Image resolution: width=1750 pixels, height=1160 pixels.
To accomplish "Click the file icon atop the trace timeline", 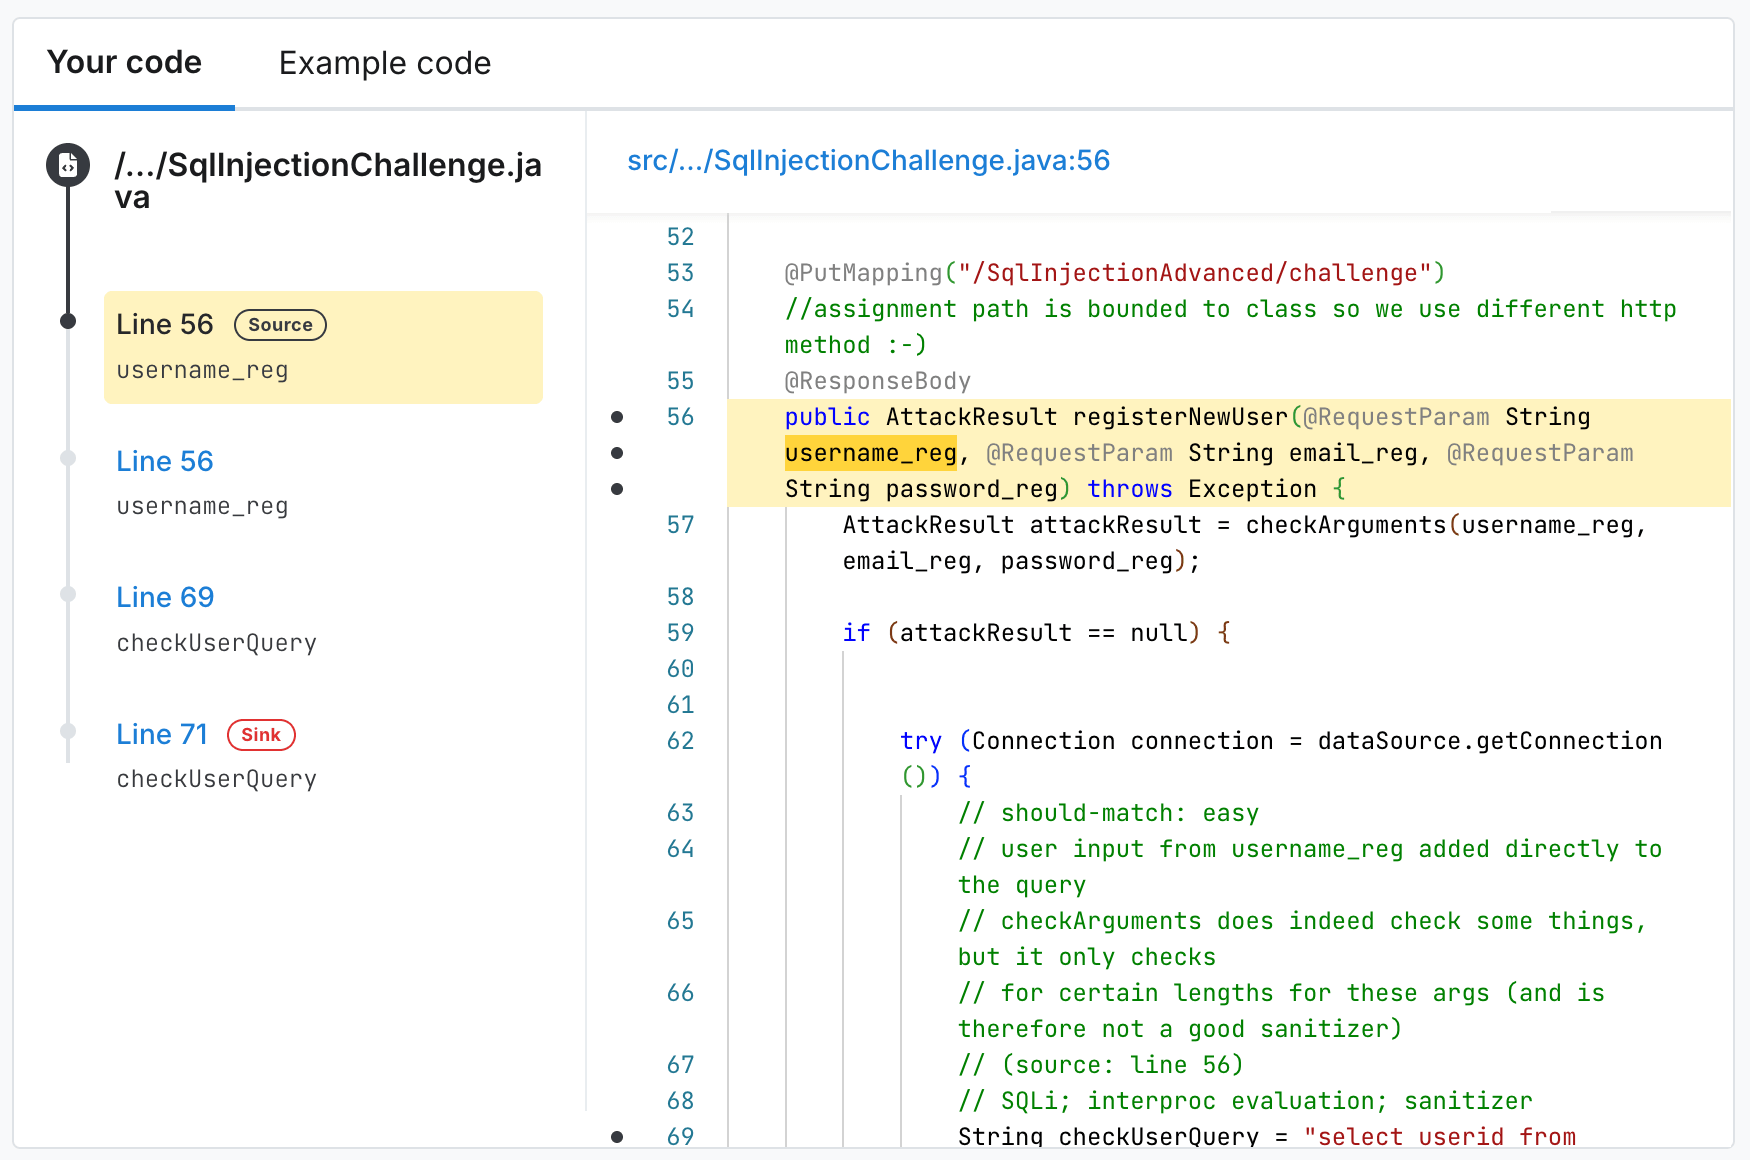I will (x=67, y=165).
